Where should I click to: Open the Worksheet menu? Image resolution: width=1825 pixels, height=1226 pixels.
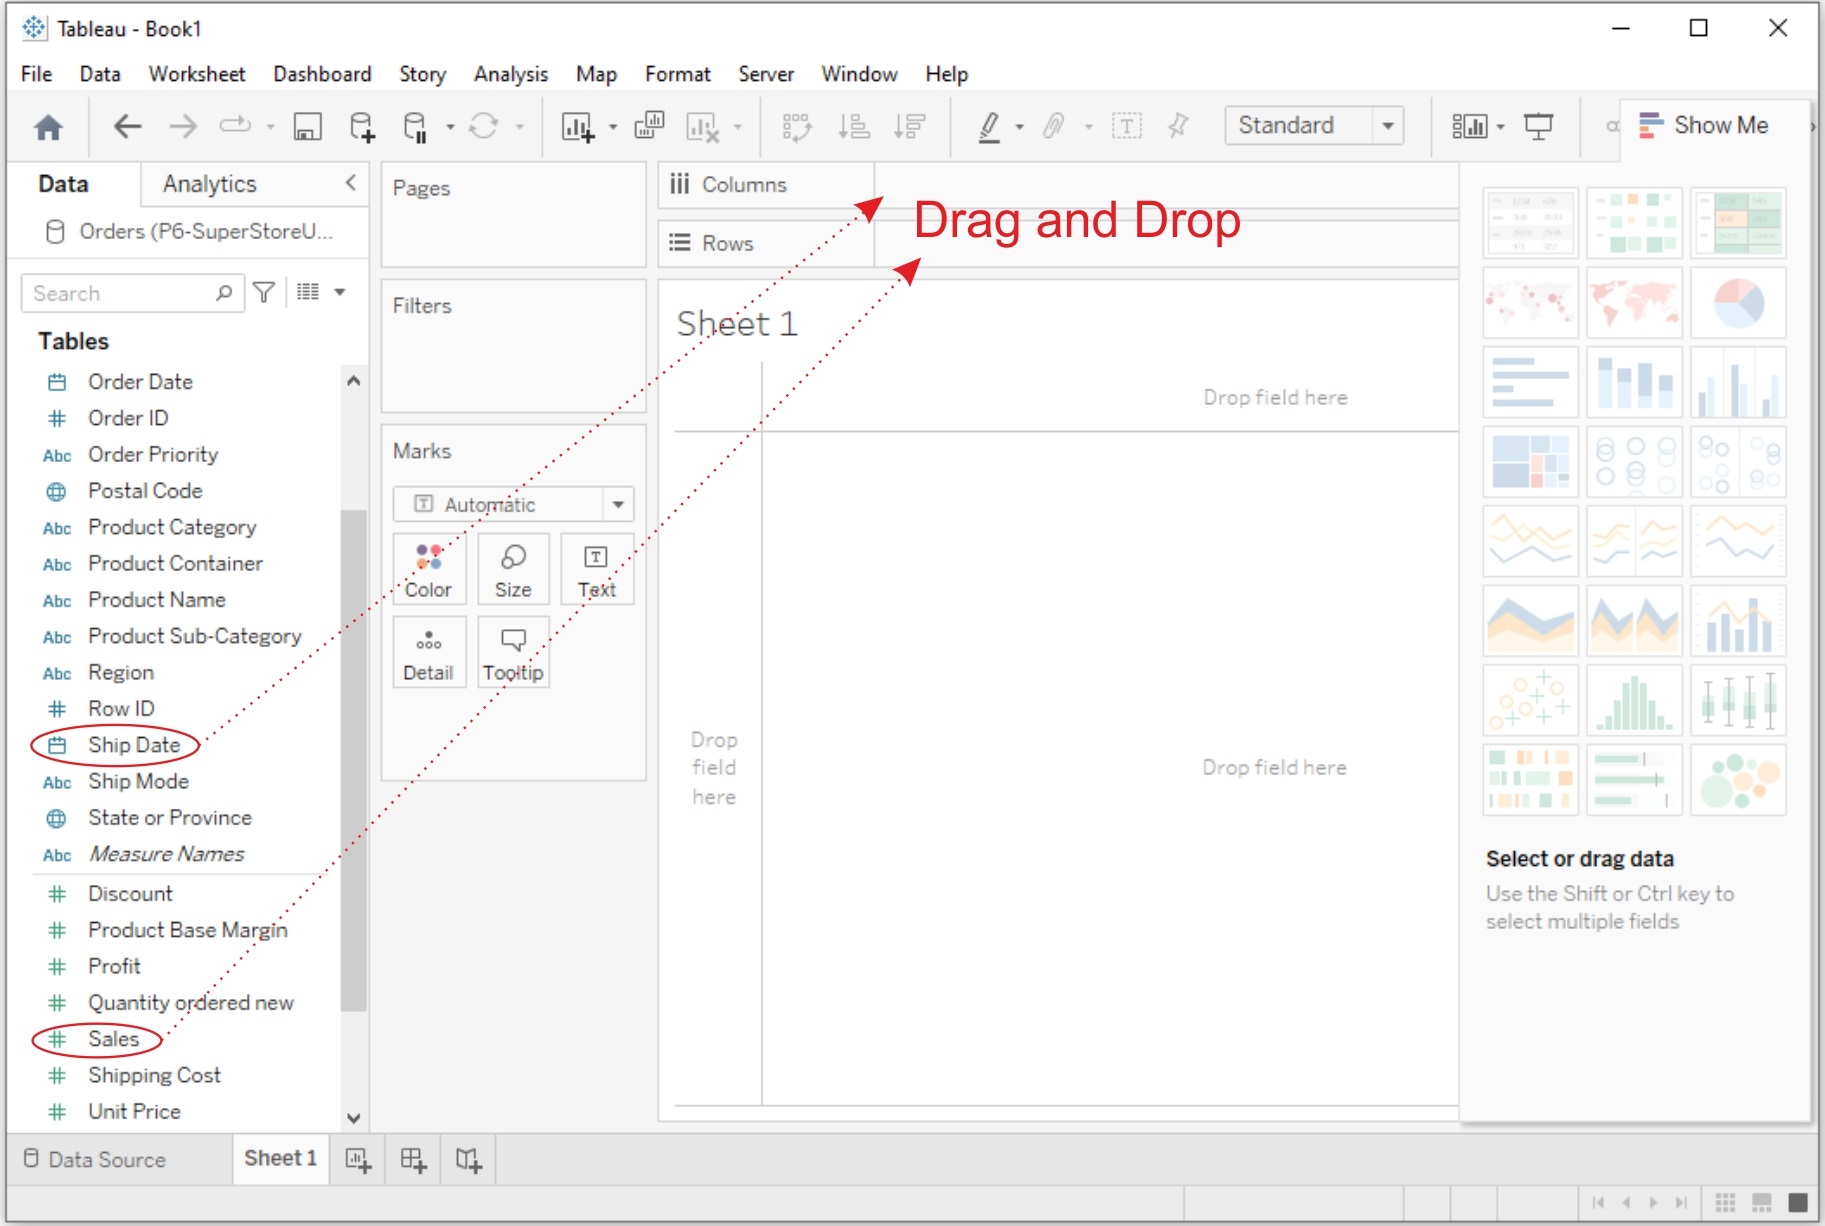[x=197, y=74]
